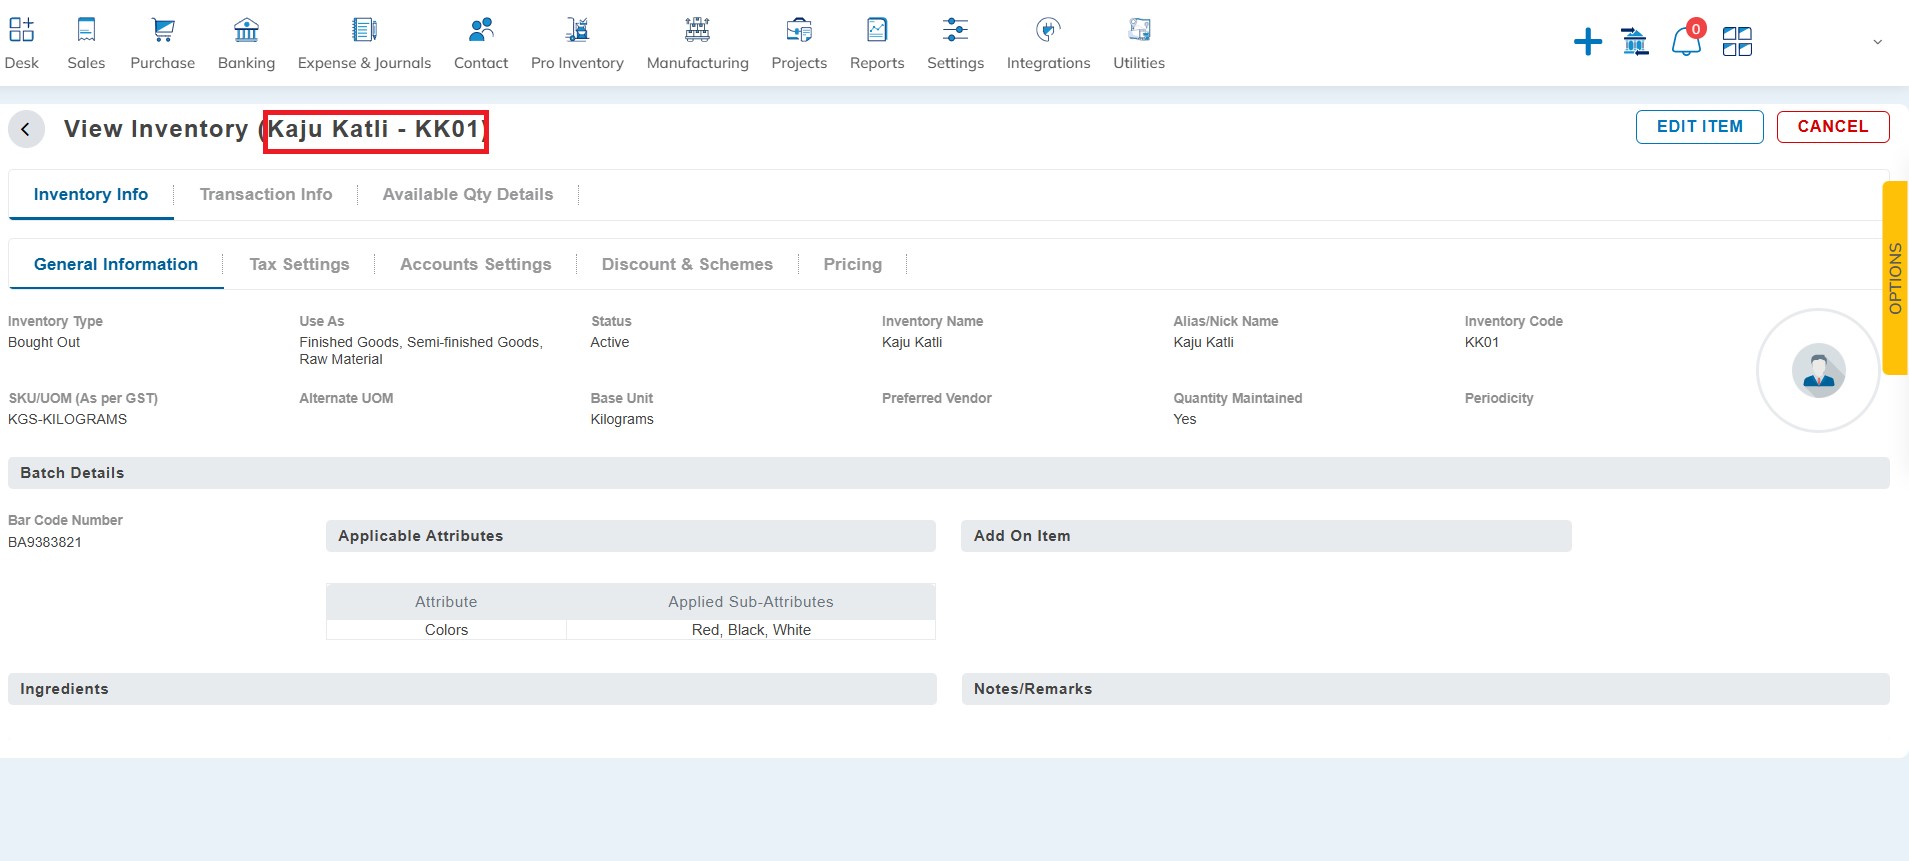Viewport: 1909px width, 861px height.
Task: Select the General Information sub-tab
Action: pyautogui.click(x=116, y=265)
